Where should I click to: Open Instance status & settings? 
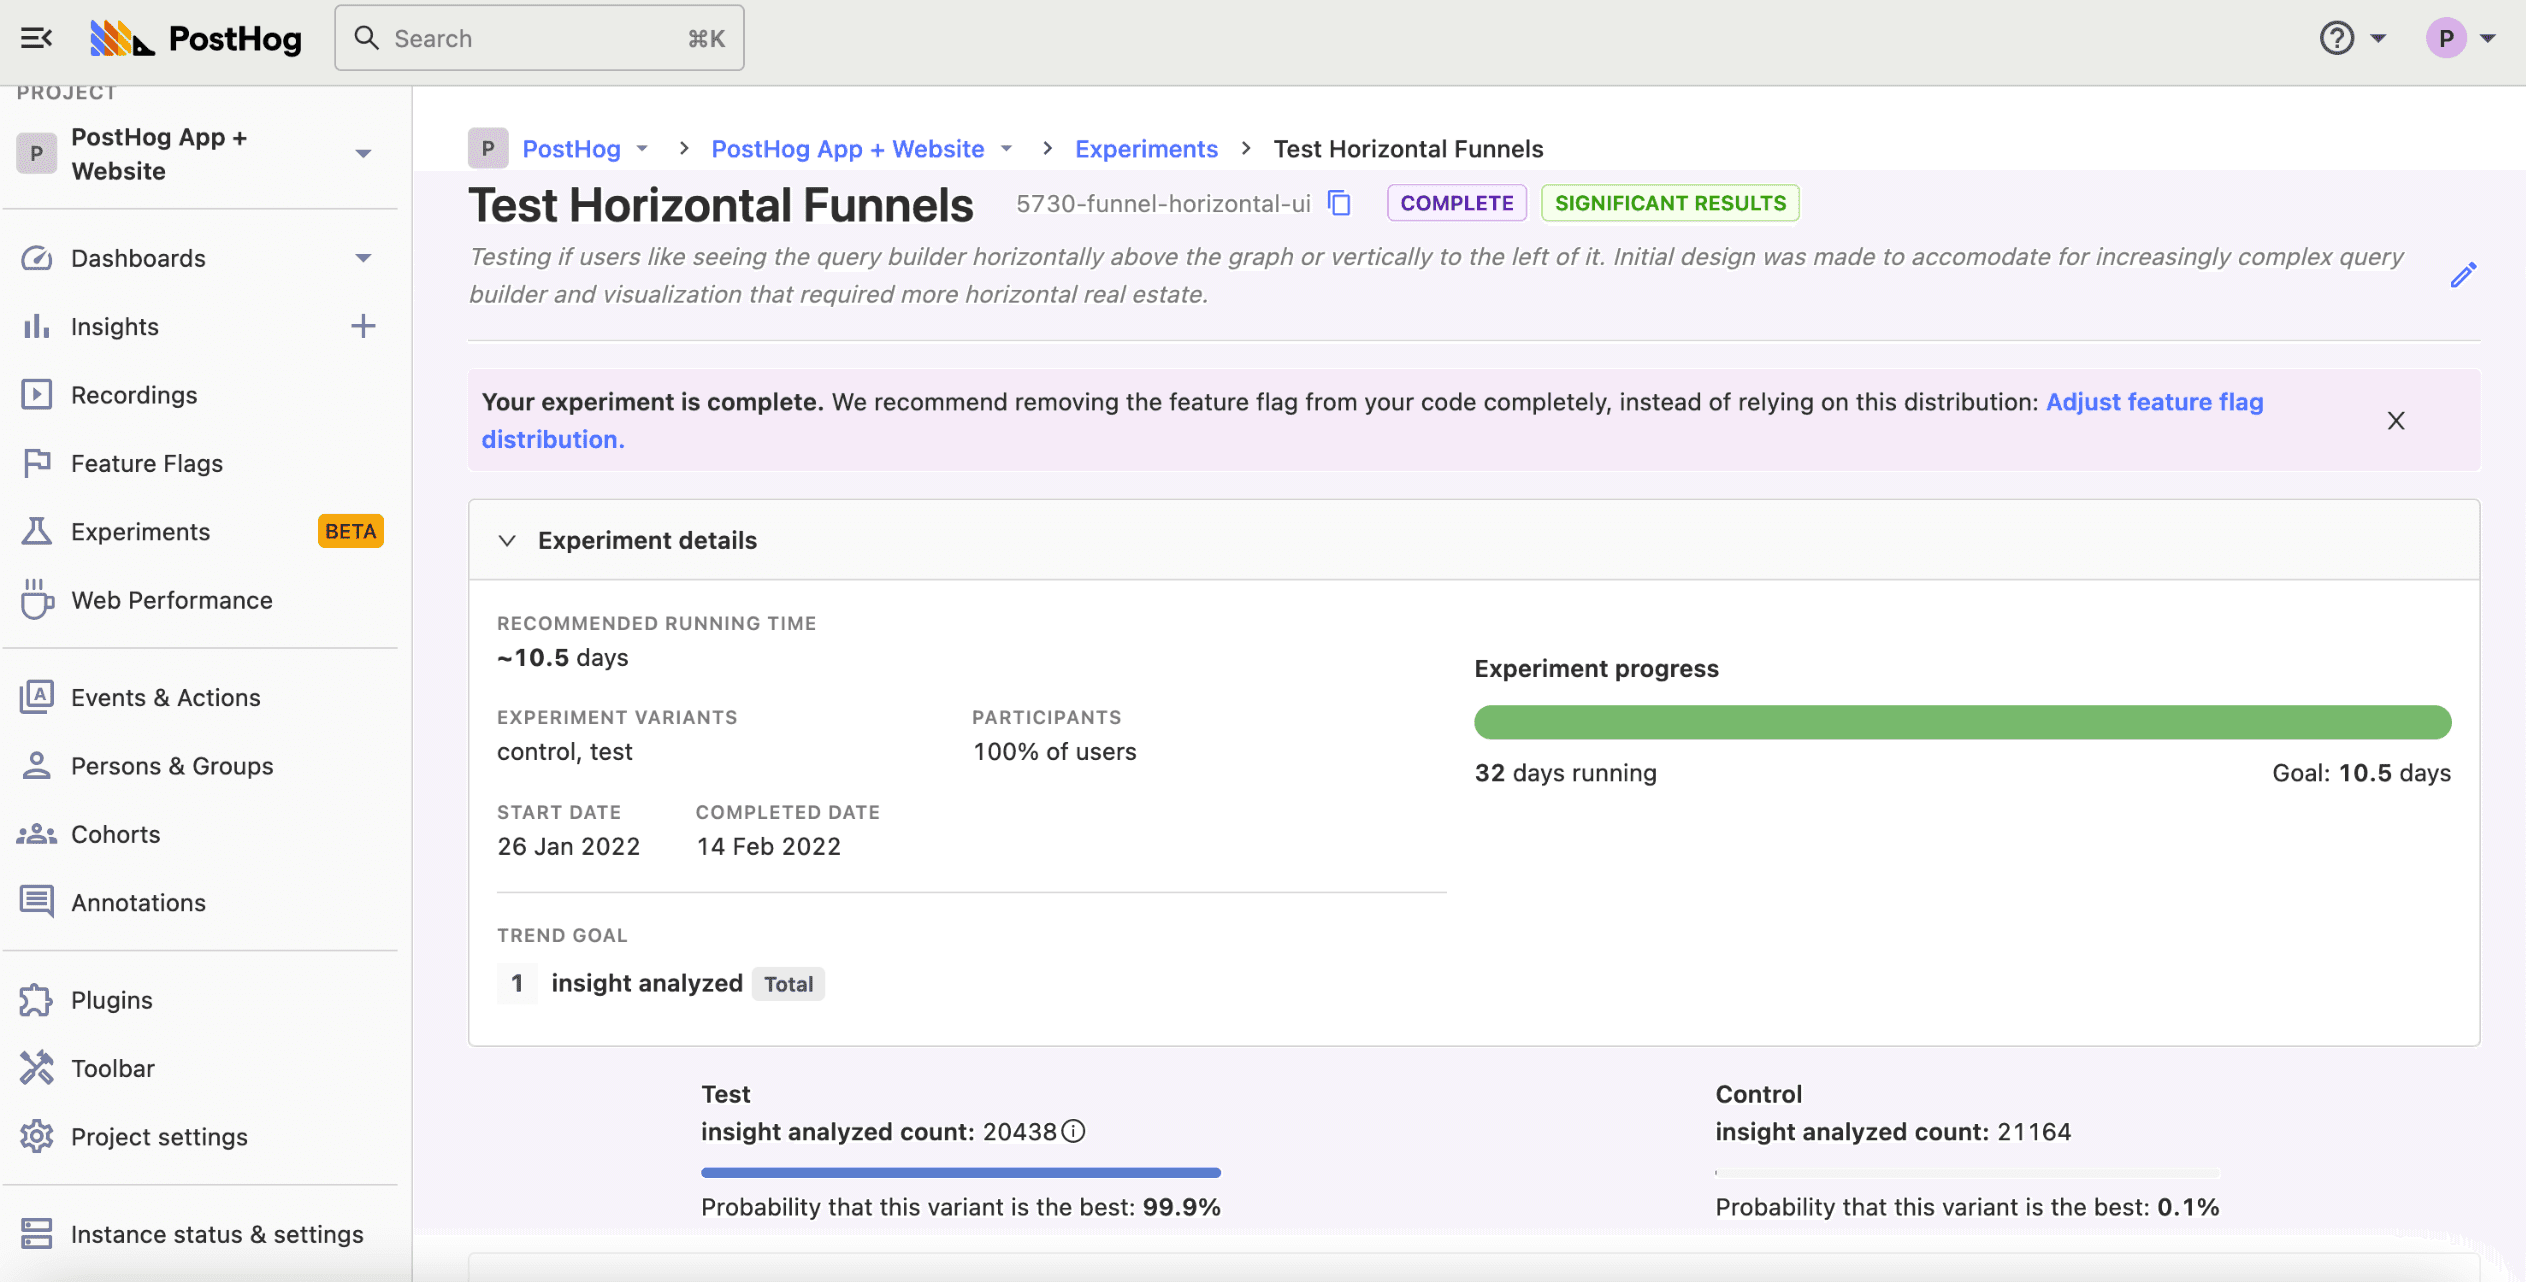(x=217, y=1234)
